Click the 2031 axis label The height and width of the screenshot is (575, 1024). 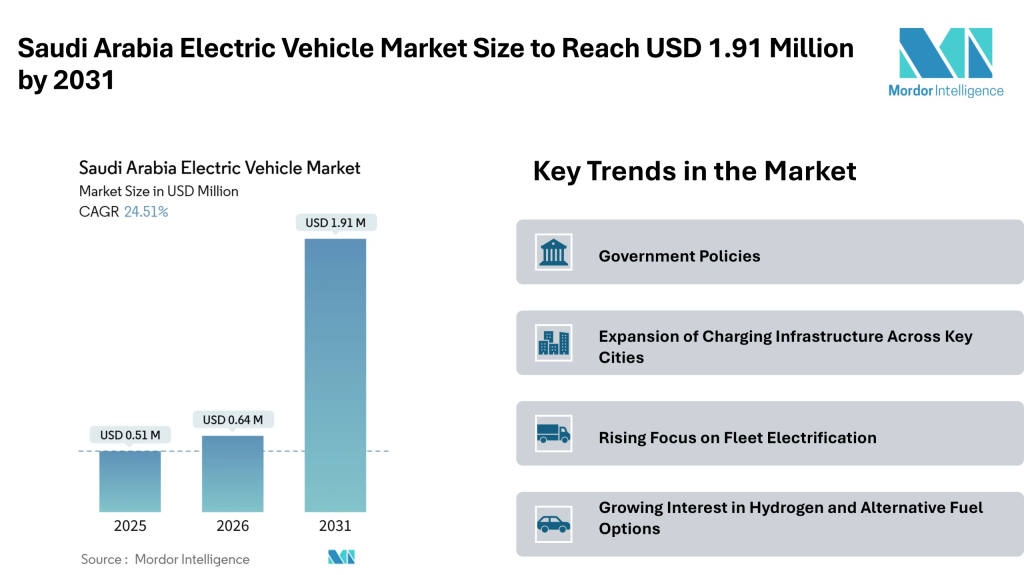(336, 526)
